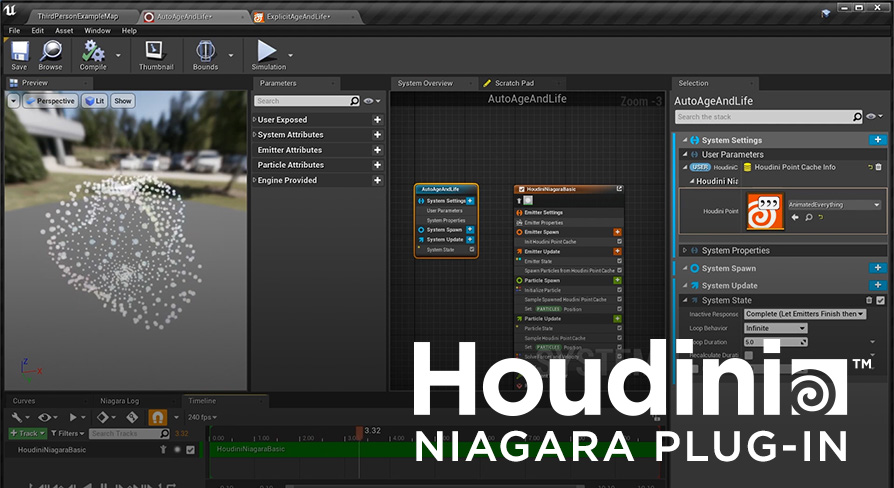Add a User Exposed parameter with plus
Viewport: 894px width, 488px height.
(377, 120)
